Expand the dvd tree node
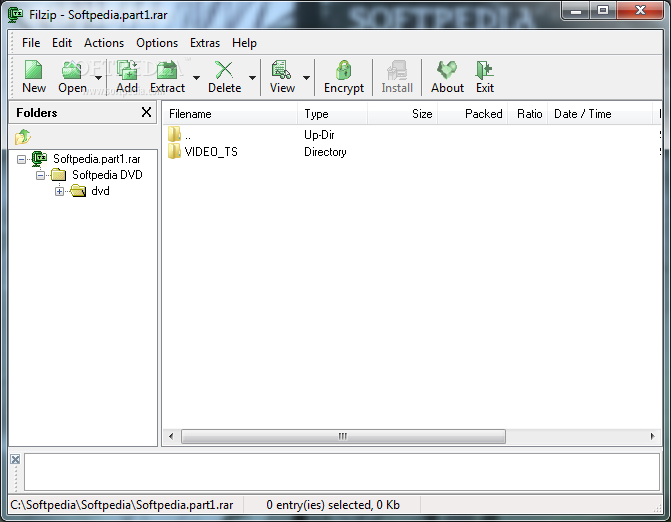671x522 pixels. (x=59, y=191)
